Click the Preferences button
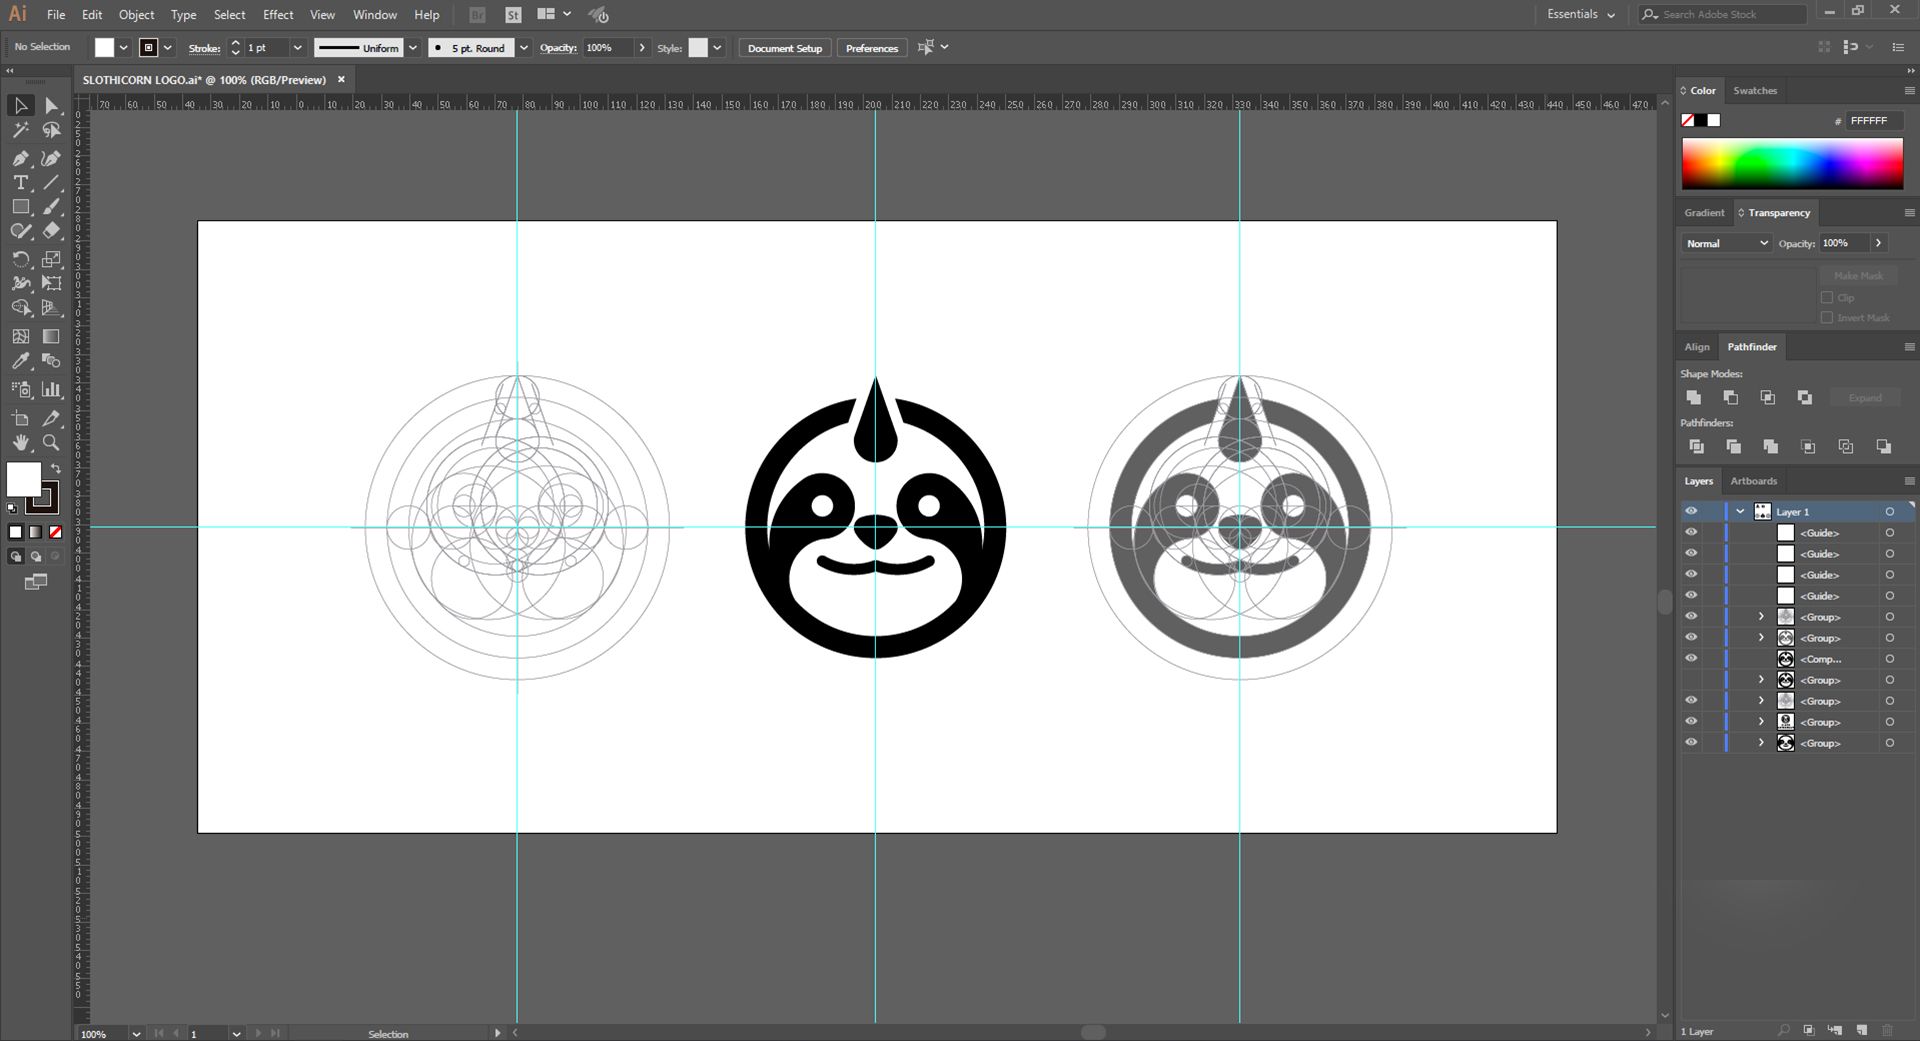Image resolution: width=1920 pixels, height=1041 pixels. click(872, 47)
